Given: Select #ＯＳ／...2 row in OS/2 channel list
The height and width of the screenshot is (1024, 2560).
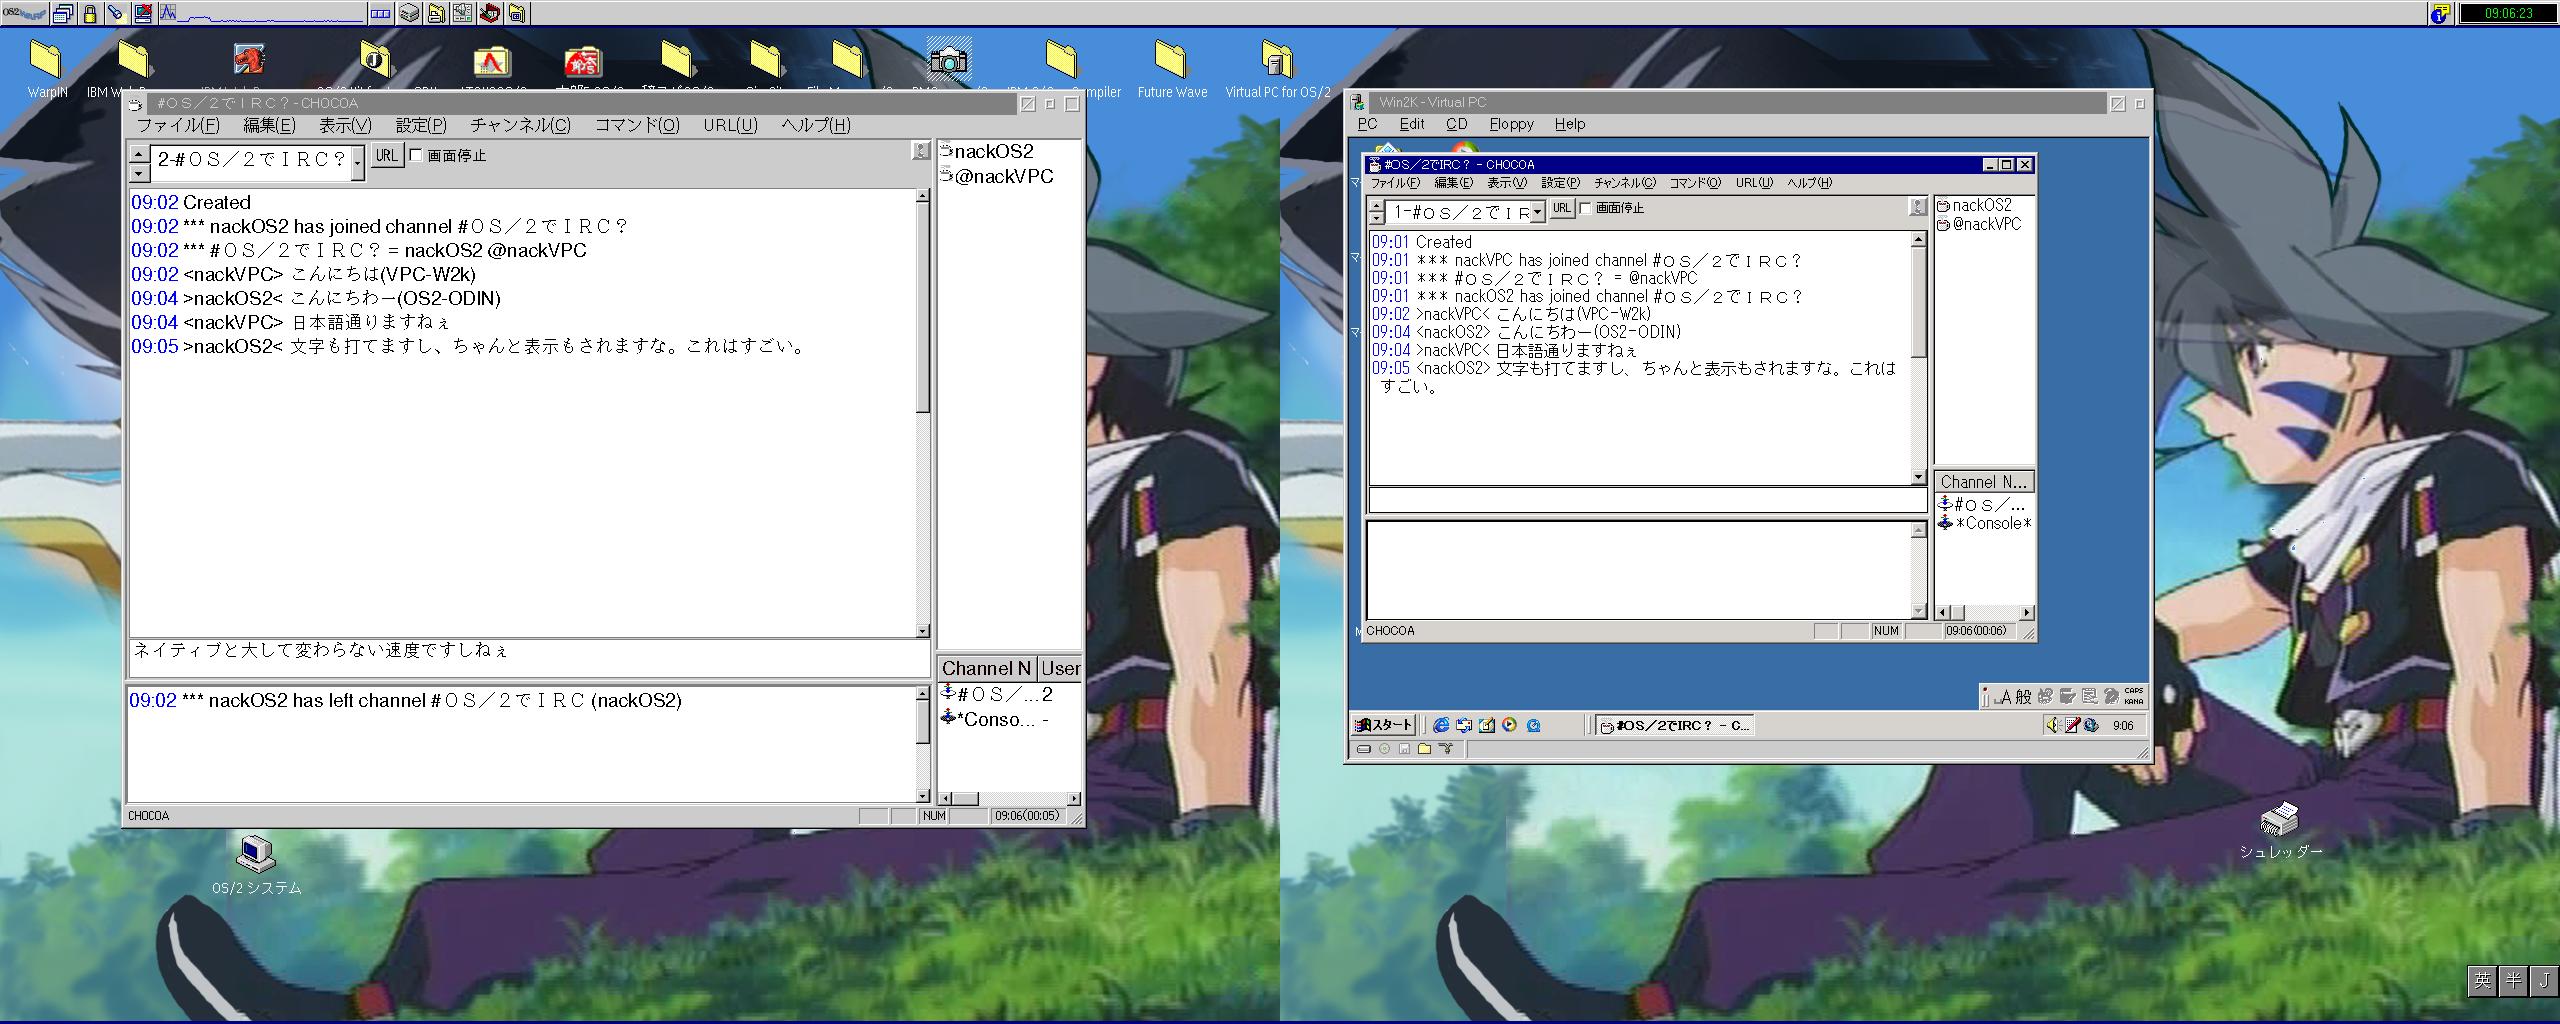Looking at the screenshot, I should click(x=997, y=694).
